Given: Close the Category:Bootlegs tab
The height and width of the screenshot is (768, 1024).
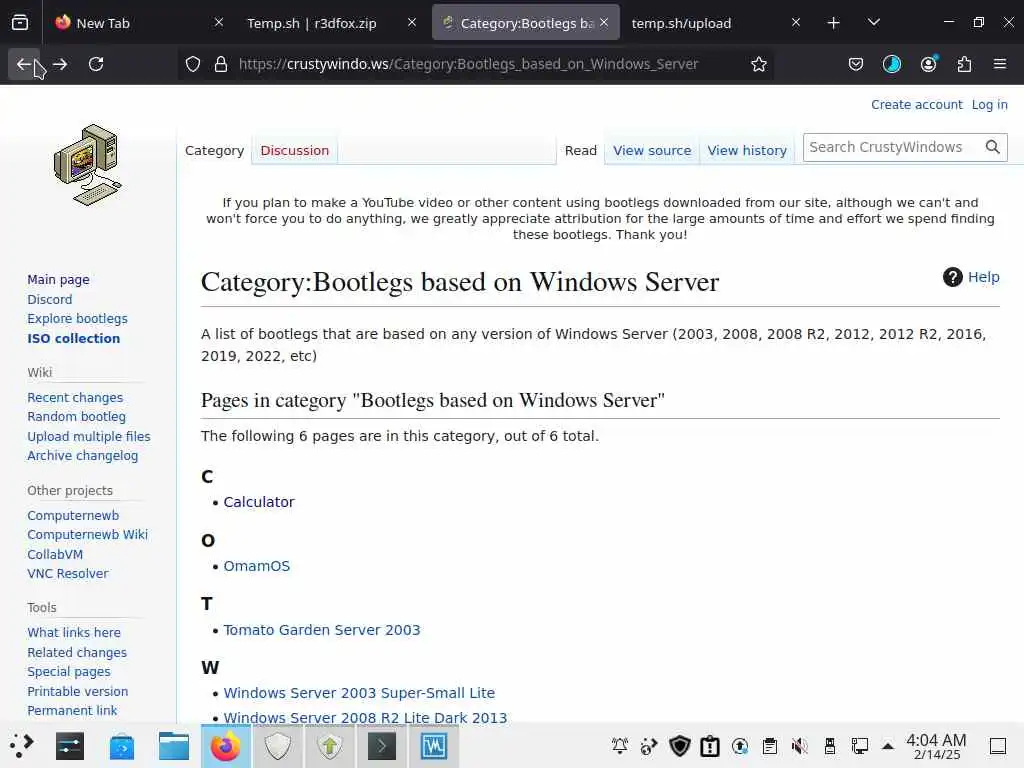Looking at the screenshot, I should click(604, 22).
